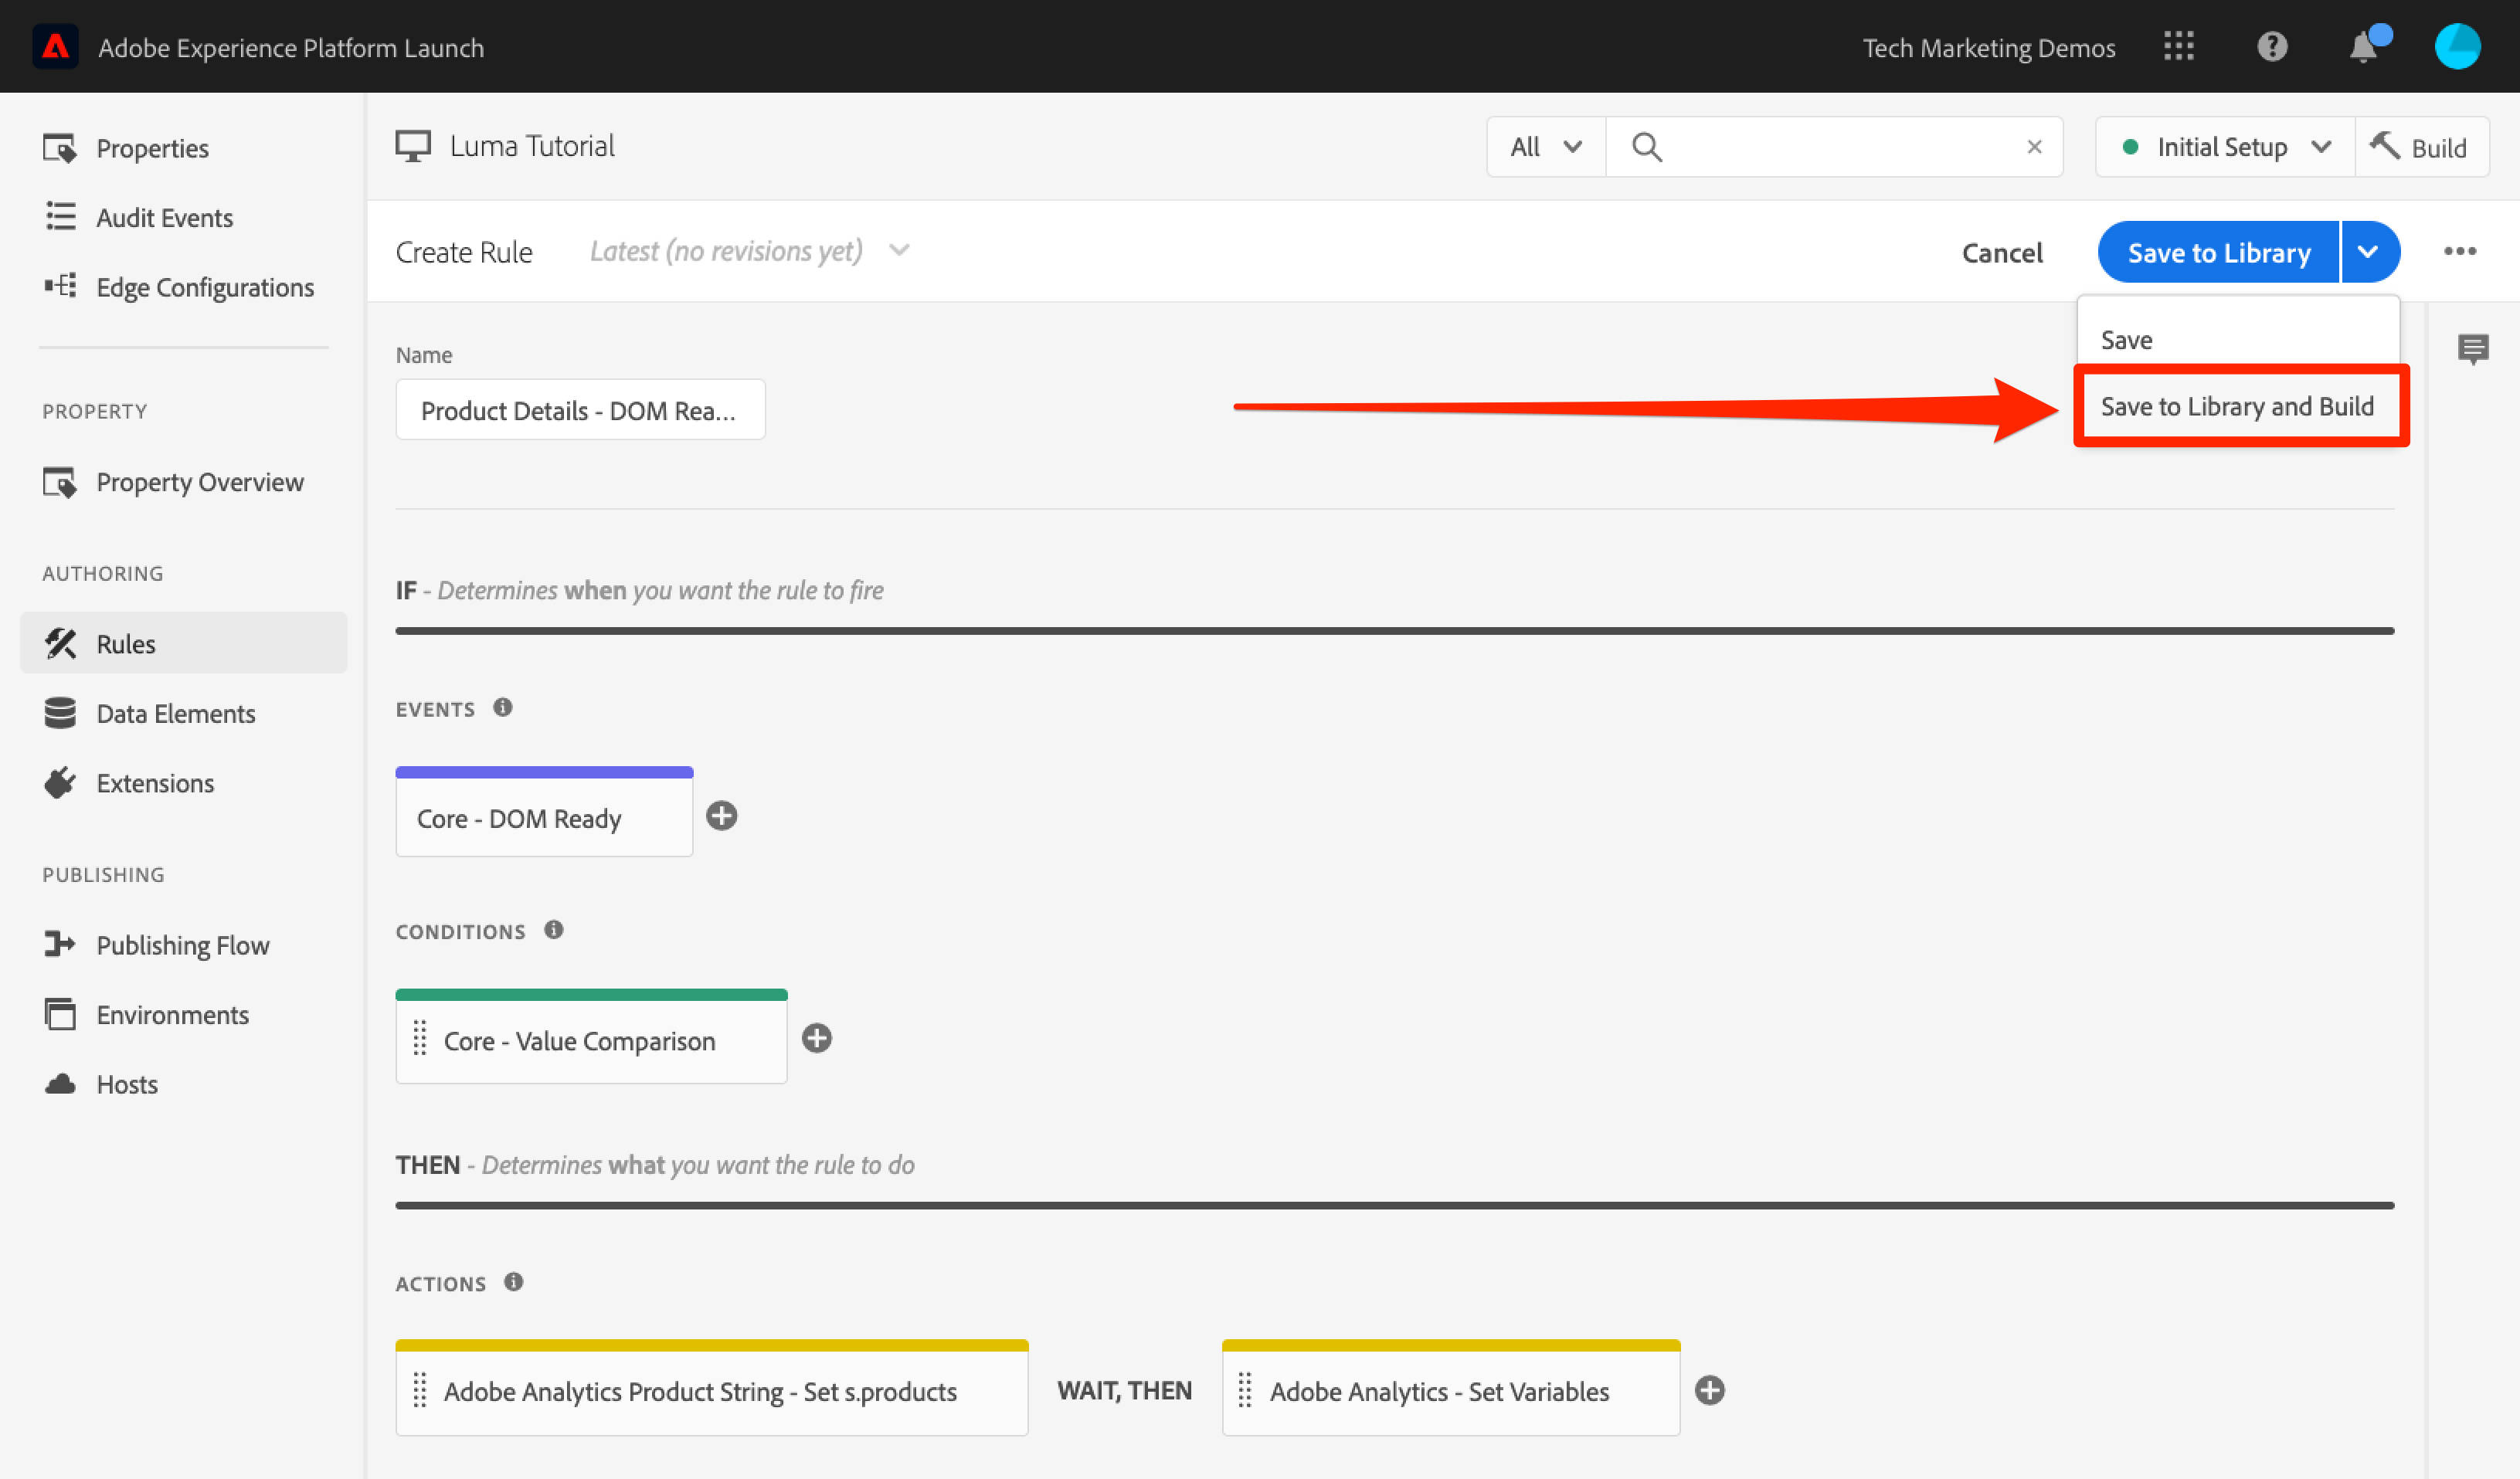The height and width of the screenshot is (1479, 2520).
Task: Expand the All filter dropdown
Action: click(x=1545, y=147)
